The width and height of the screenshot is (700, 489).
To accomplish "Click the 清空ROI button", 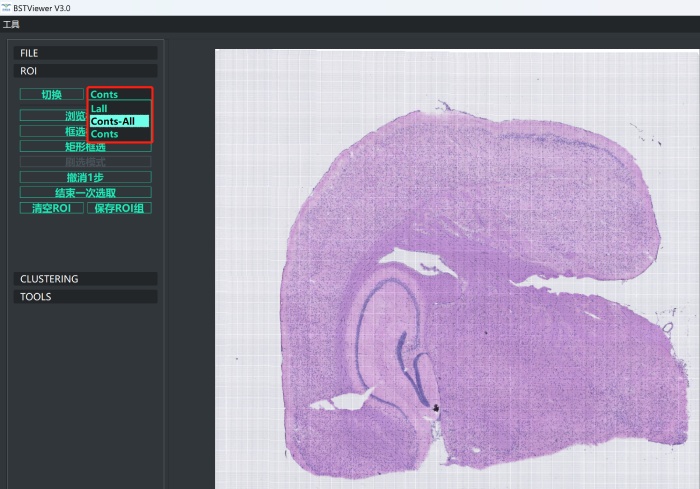I will (x=51, y=208).
